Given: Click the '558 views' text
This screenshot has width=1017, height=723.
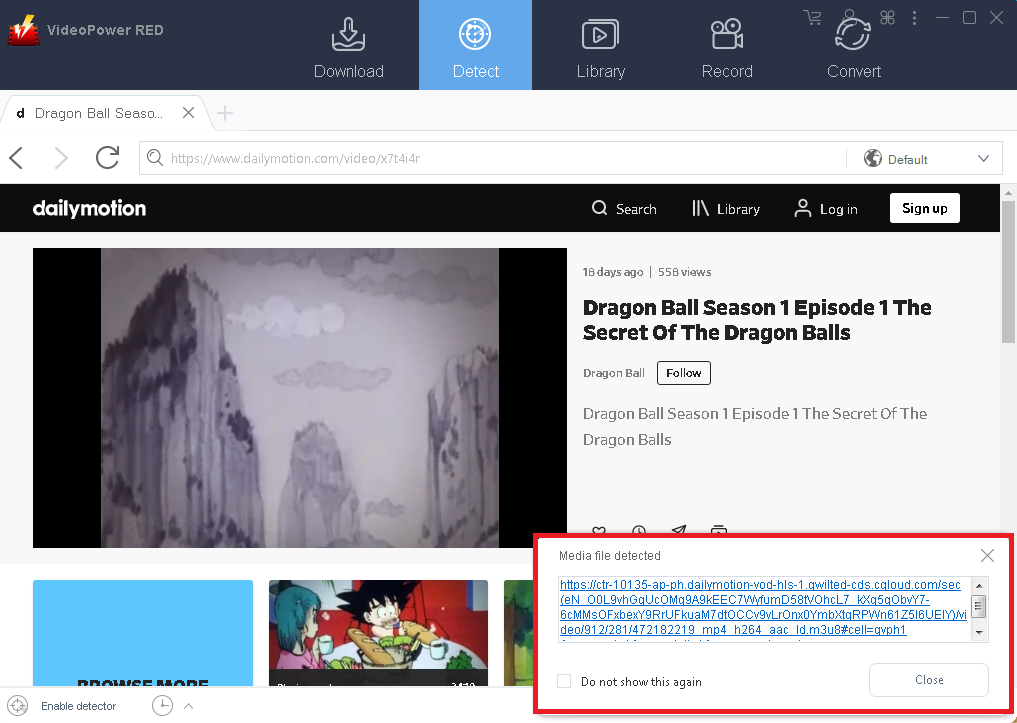Looking at the screenshot, I should coord(684,272).
